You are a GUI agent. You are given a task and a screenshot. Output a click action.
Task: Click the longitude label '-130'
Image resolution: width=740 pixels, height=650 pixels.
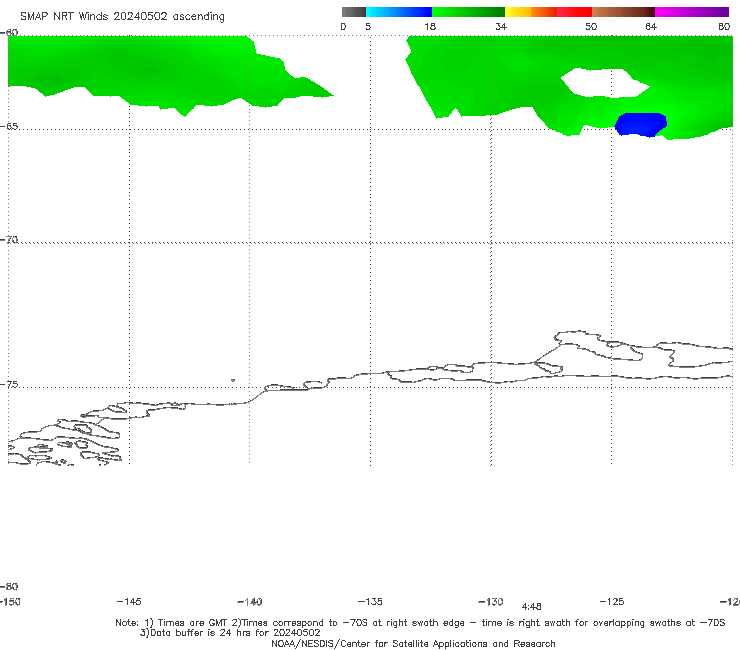491,602
